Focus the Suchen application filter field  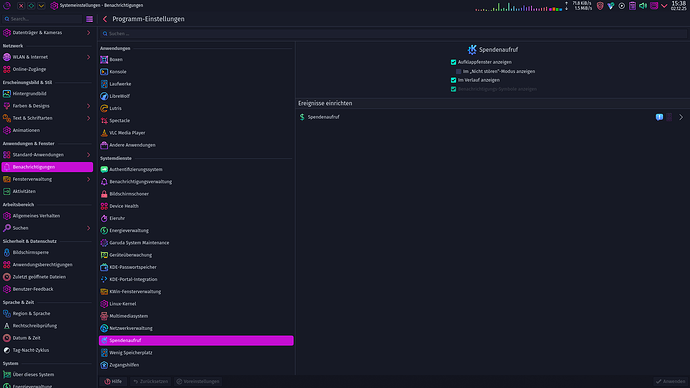coord(393,33)
